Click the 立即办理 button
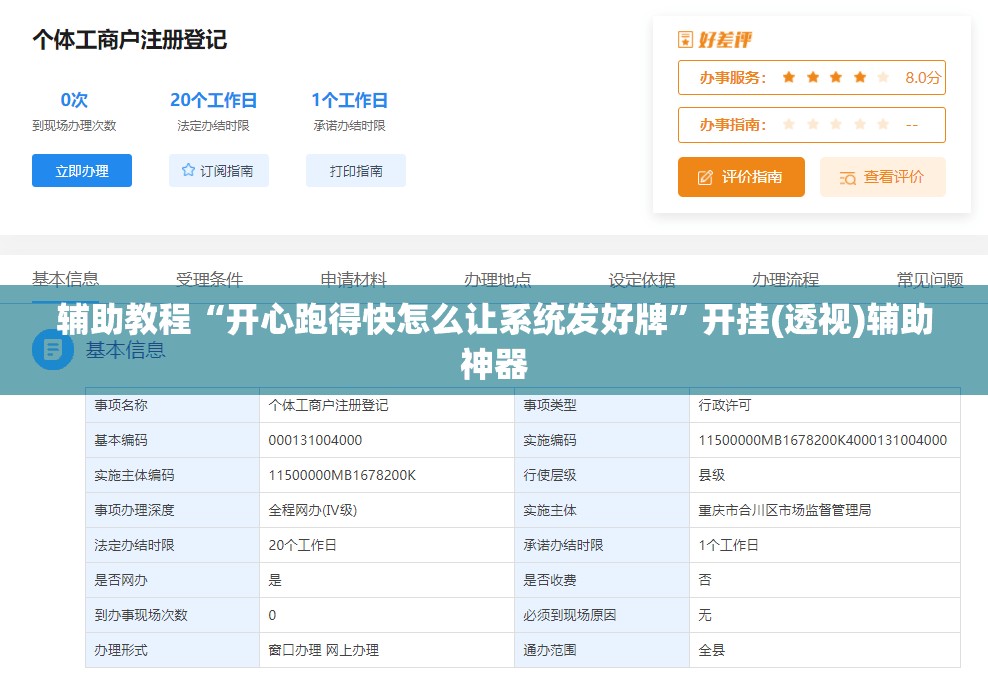 (x=82, y=171)
